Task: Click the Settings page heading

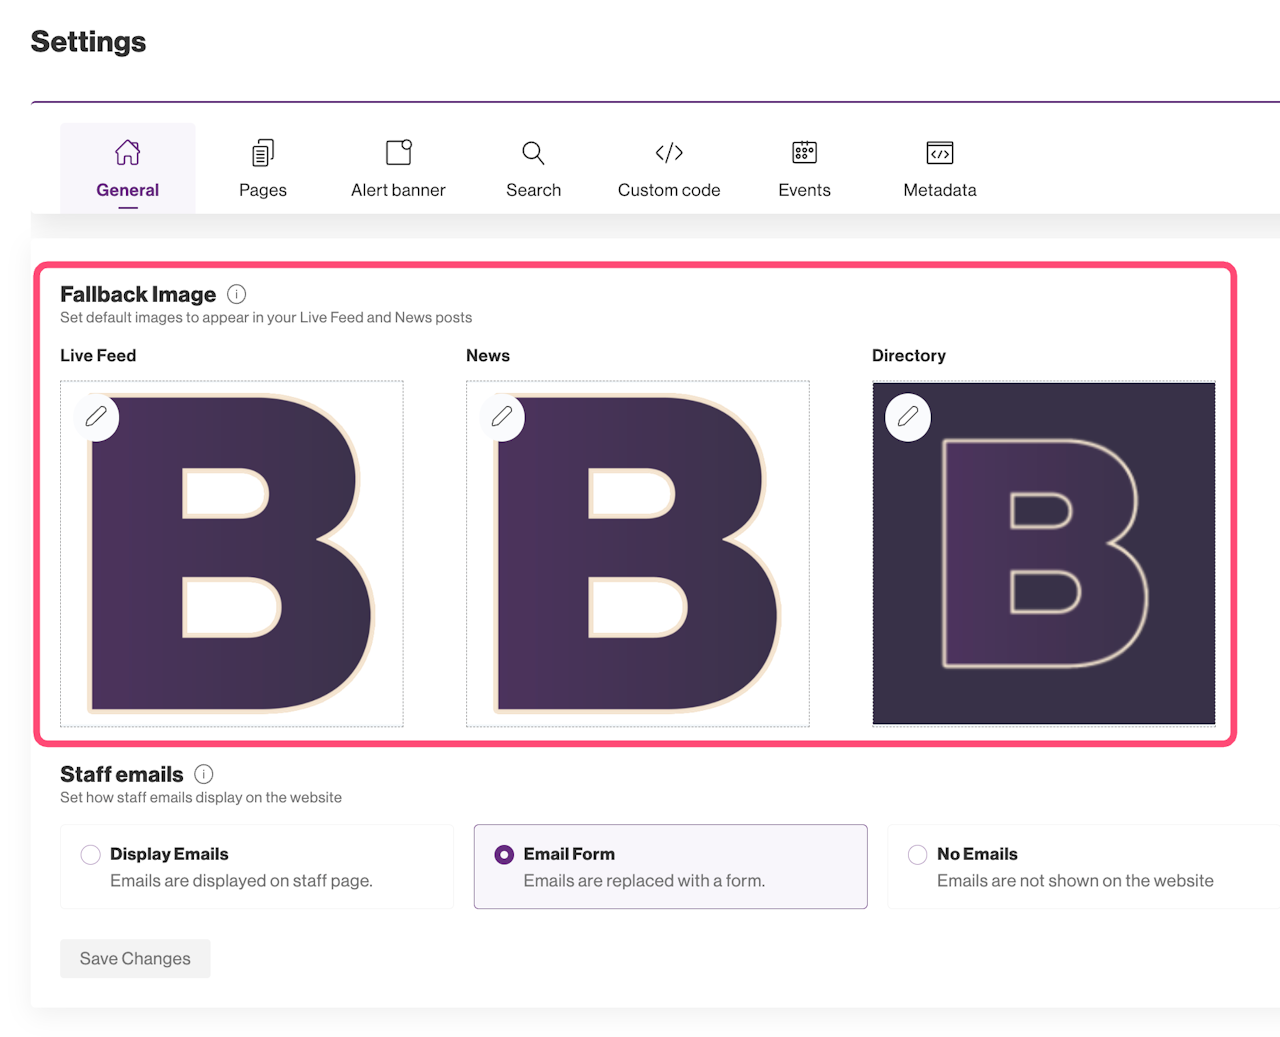Action: click(x=88, y=42)
